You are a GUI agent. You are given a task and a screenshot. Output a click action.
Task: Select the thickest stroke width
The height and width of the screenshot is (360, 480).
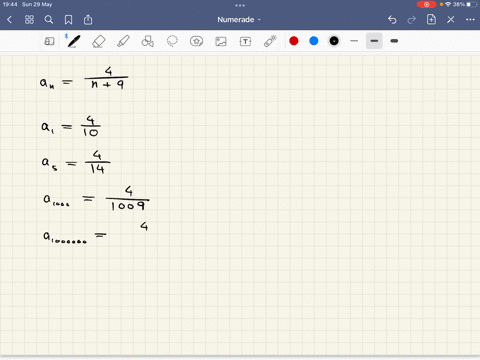click(x=394, y=41)
